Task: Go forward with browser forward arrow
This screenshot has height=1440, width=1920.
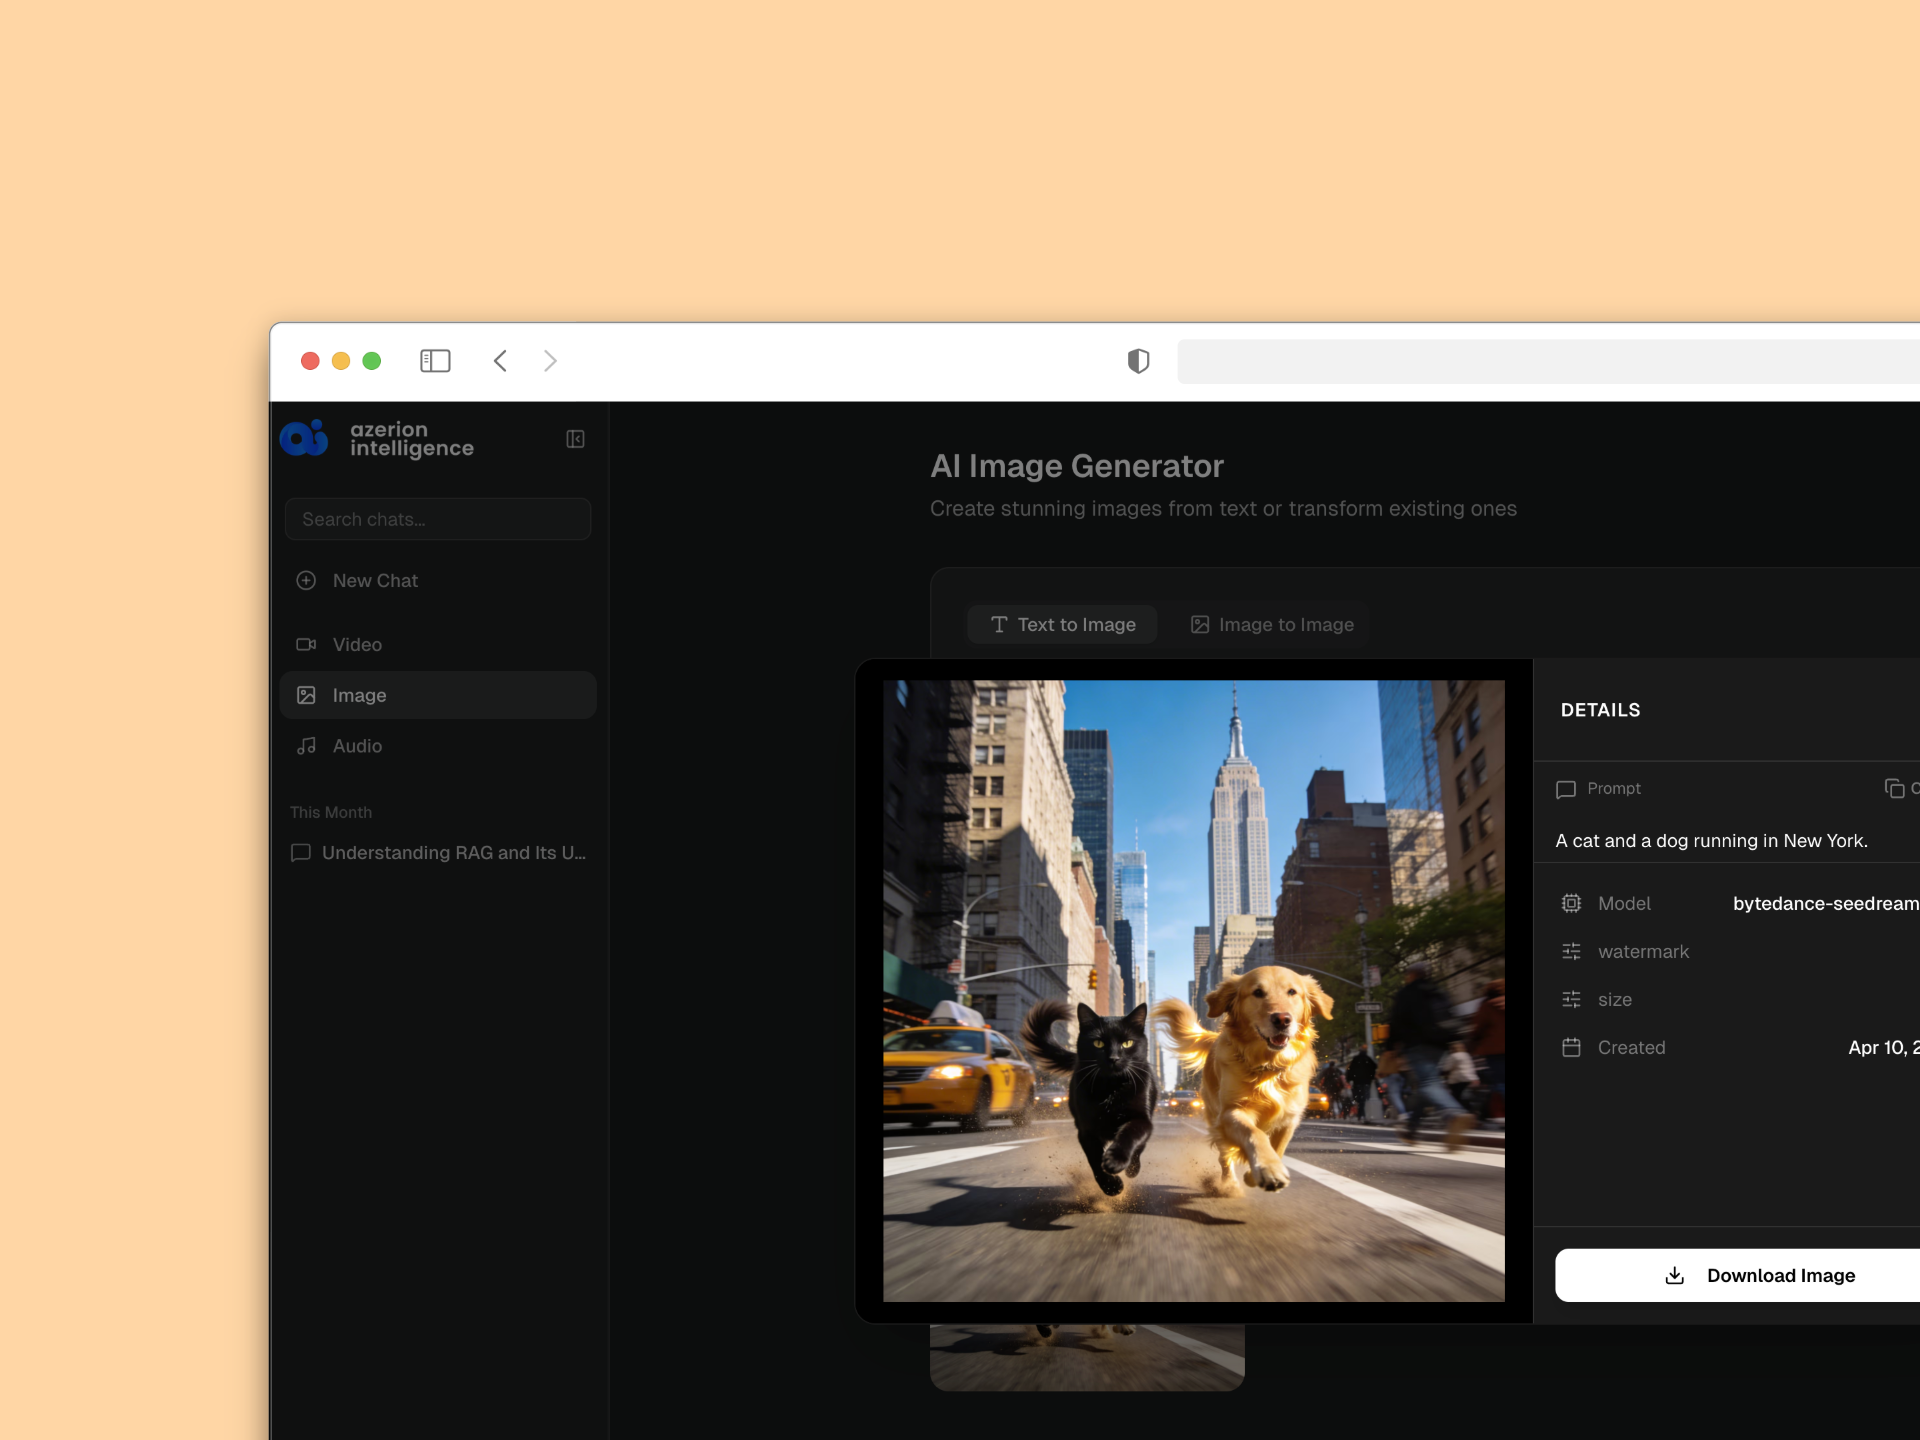Action: coord(550,361)
